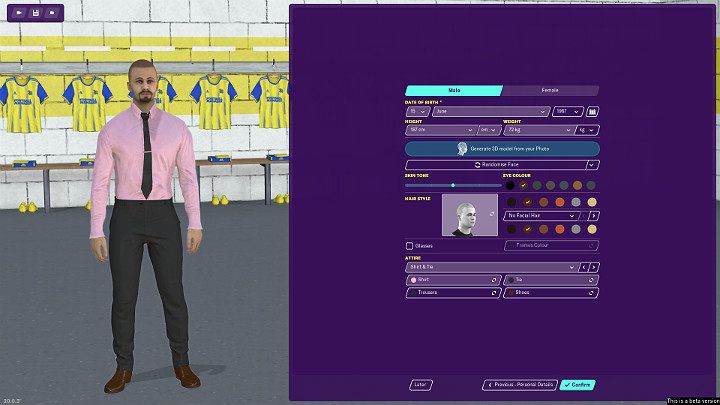This screenshot has width=720, height=405.
Task: Click the circular-arrow icon in the Shirt field
Action: coord(494,280)
